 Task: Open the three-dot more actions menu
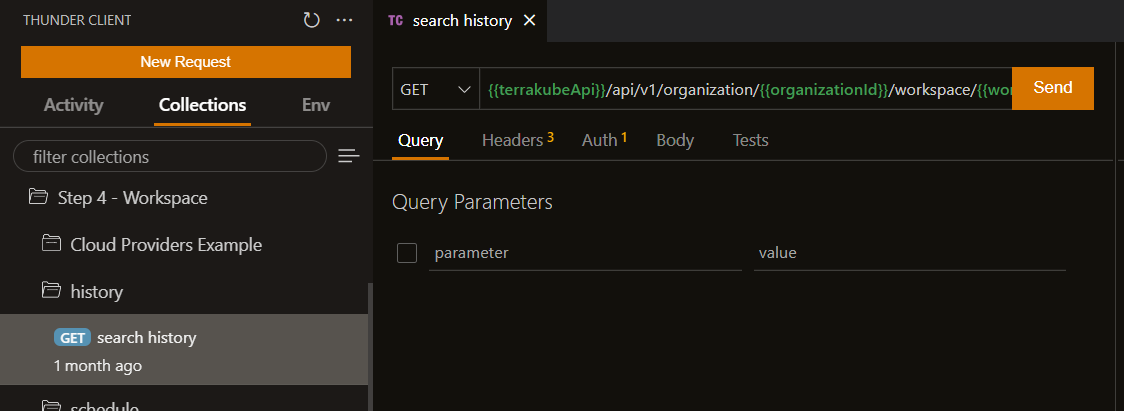tap(345, 20)
